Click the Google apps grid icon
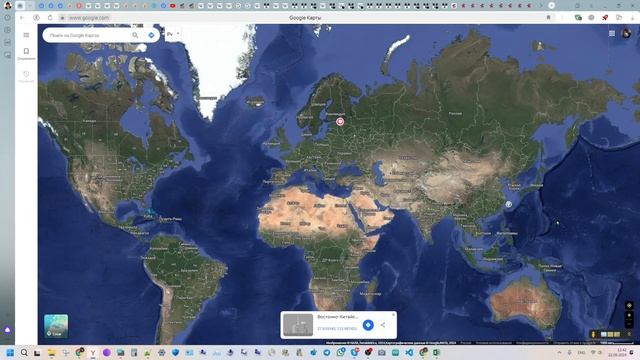640x360 pixels. click(x=612, y=33)
